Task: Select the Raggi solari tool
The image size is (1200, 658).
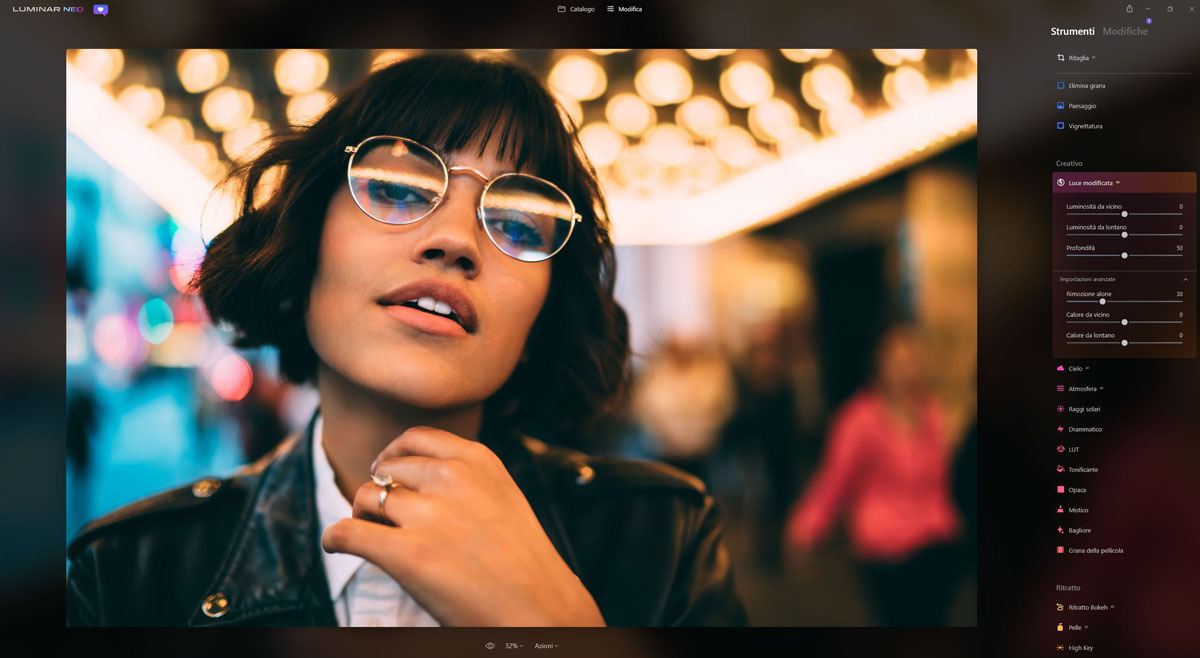Action: (1084, 409)
